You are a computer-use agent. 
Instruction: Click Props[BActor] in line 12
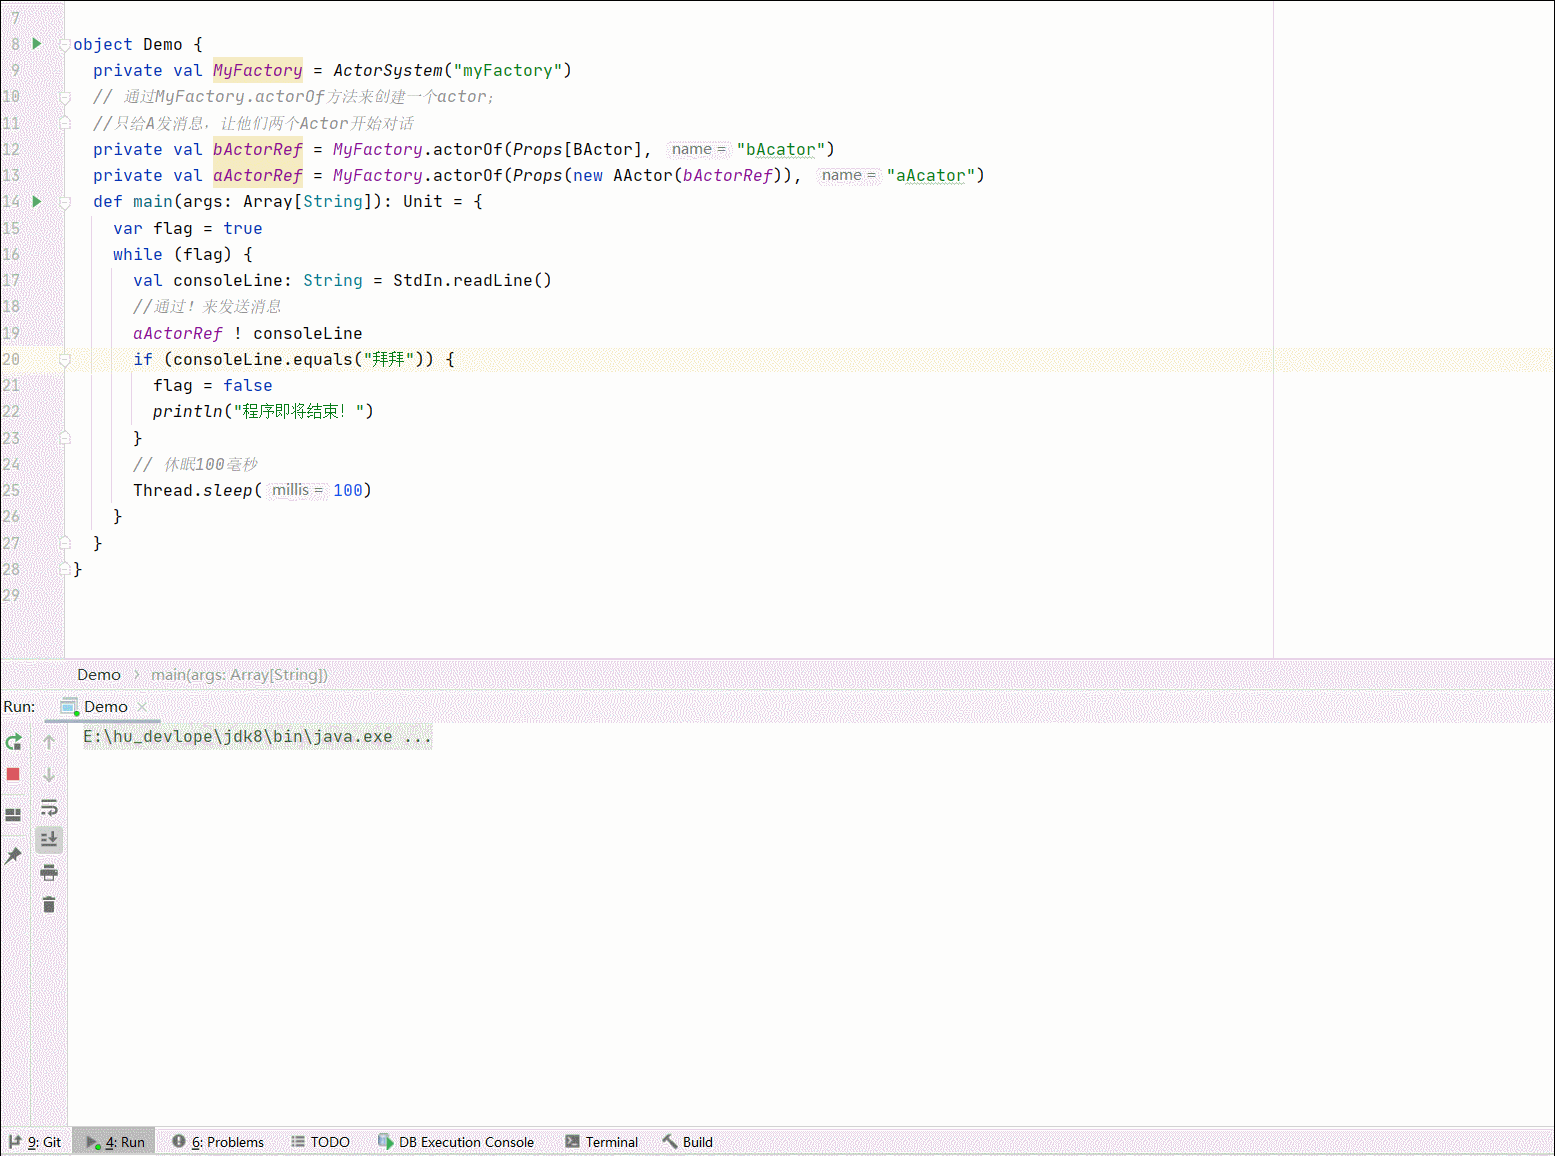(x=577, y=149)
